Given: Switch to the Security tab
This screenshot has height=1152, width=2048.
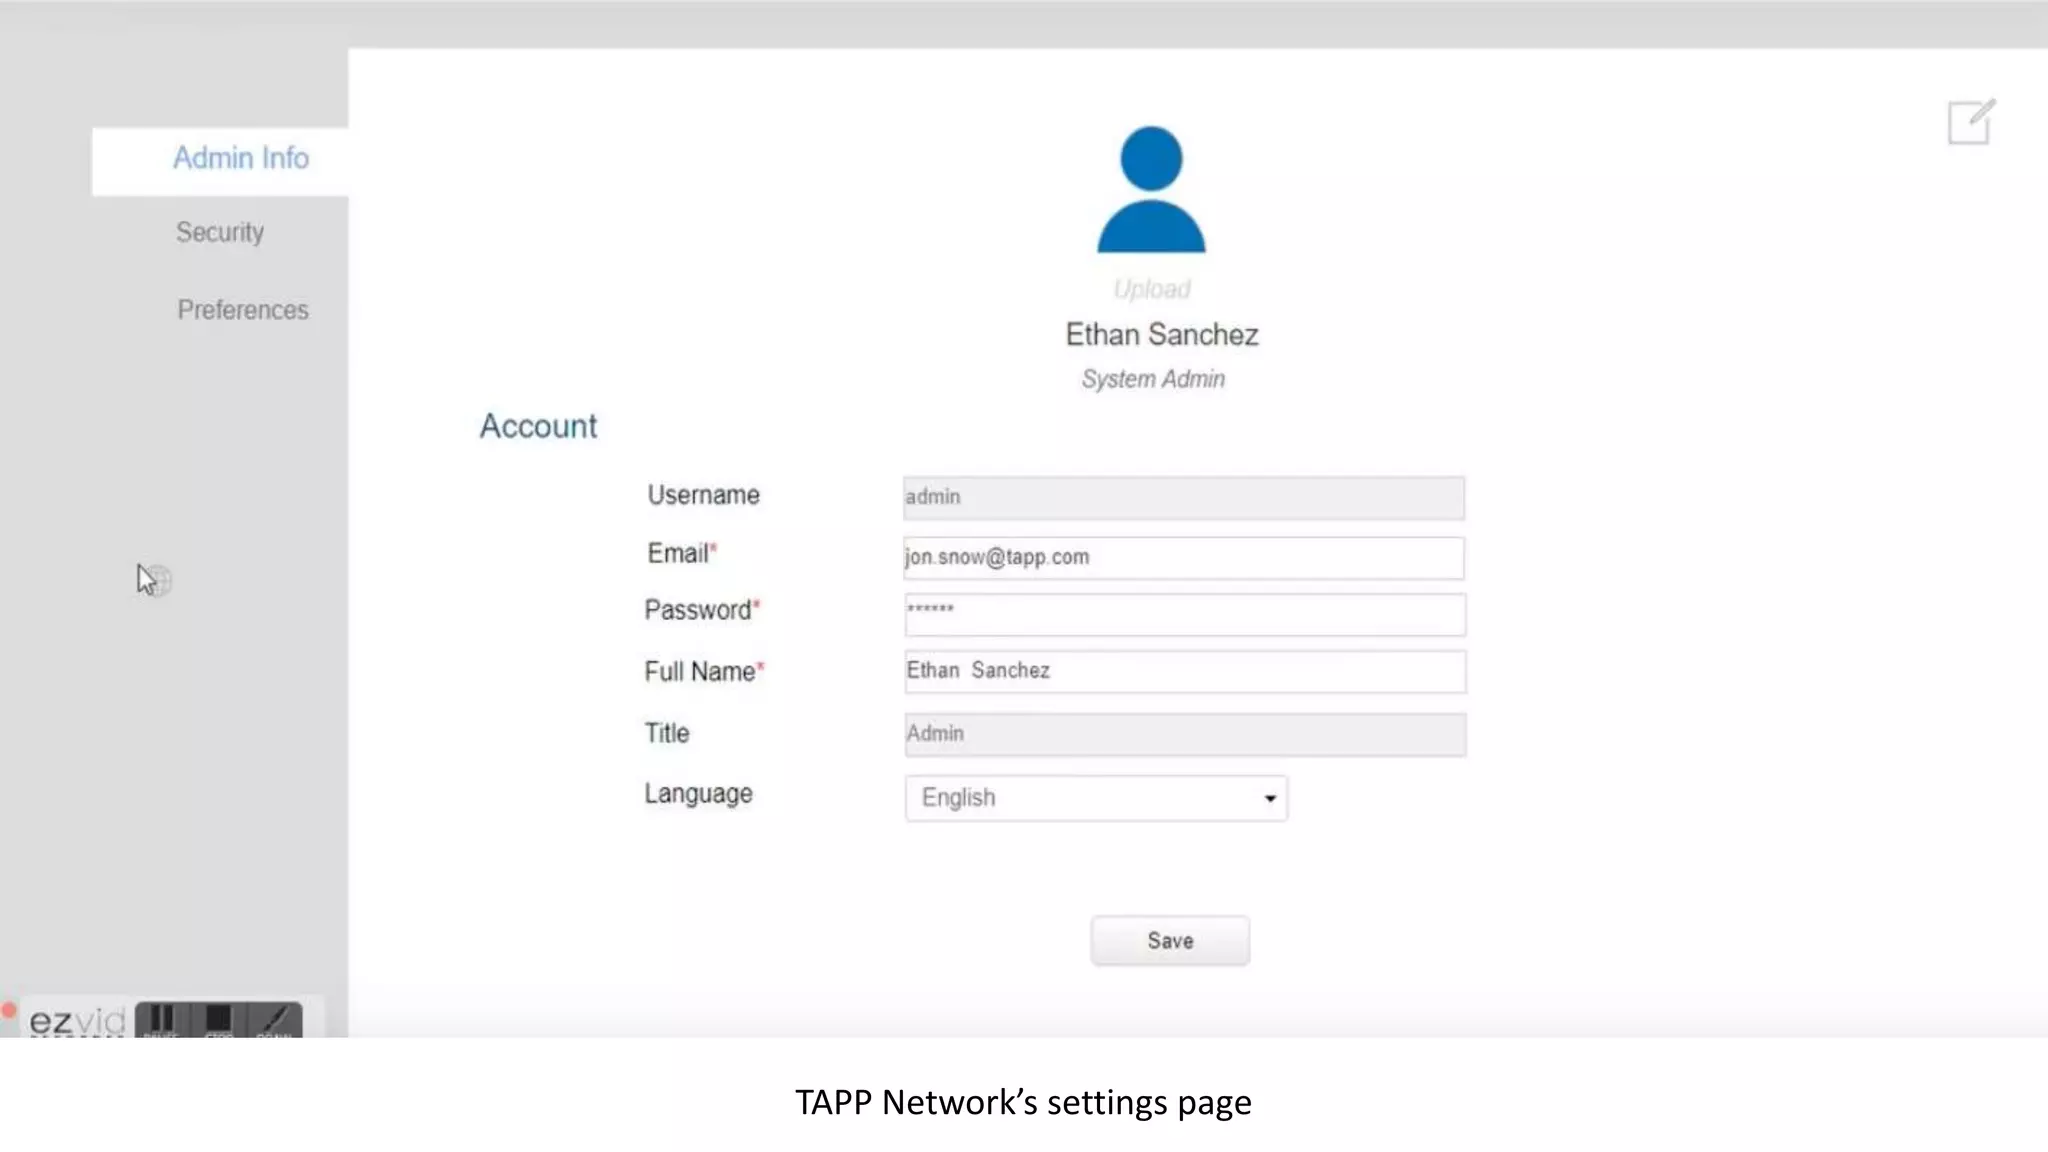Looking at the screenshot, I should tap(220, 232).
